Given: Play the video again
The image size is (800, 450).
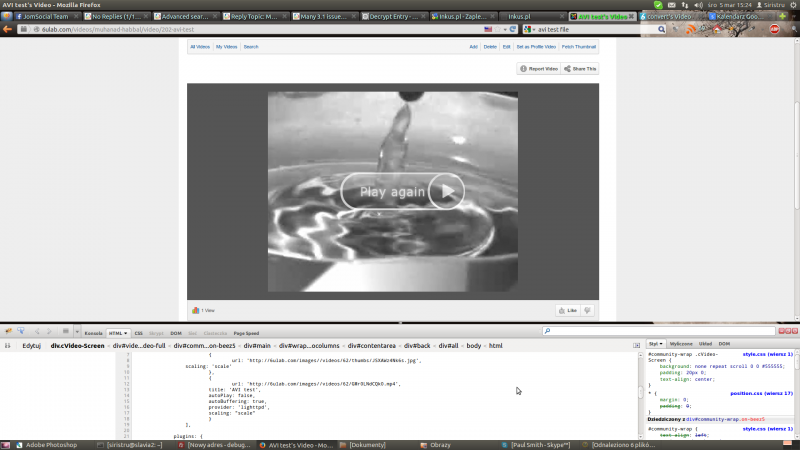Looking at the screenshot, I should [x=403, y=191].
